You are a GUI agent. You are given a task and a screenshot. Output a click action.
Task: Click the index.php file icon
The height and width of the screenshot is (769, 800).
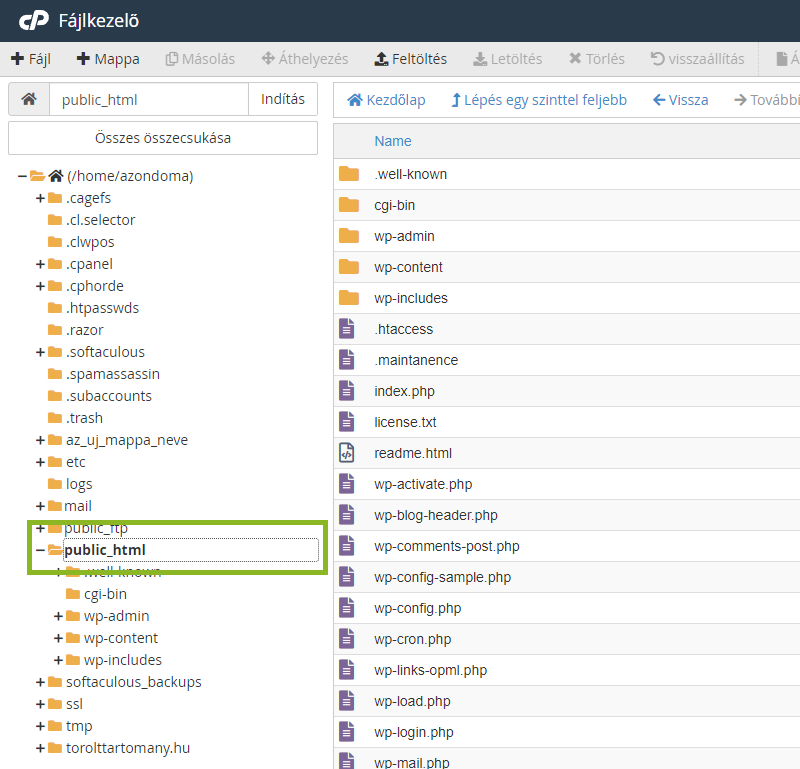click(348, 391)
